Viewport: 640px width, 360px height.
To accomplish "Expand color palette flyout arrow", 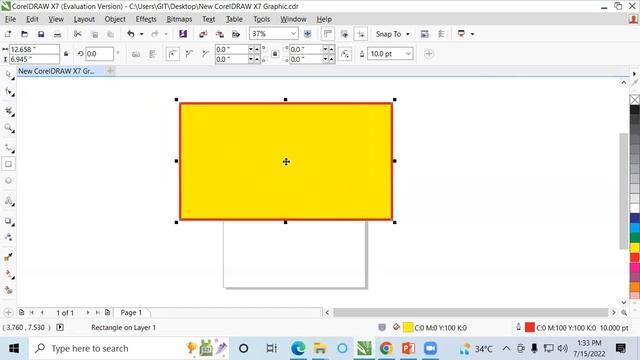I will point(634,74).
